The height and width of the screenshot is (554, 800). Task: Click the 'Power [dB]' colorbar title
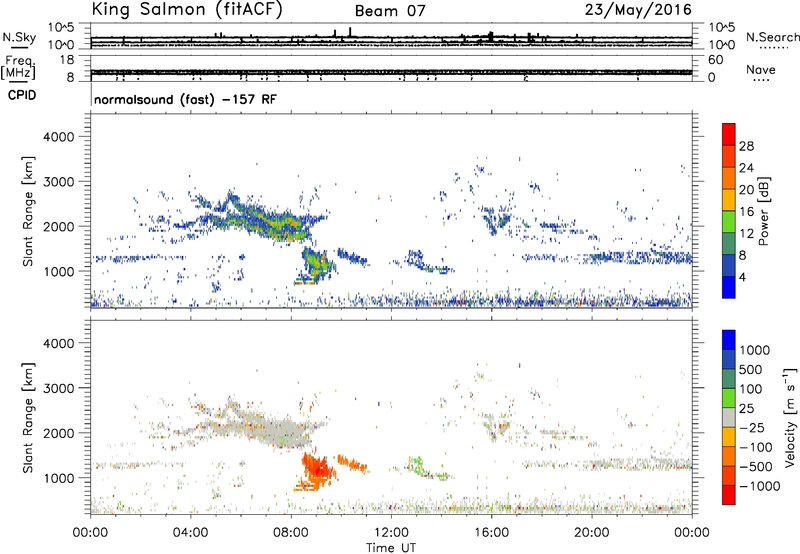click(764, 211)
